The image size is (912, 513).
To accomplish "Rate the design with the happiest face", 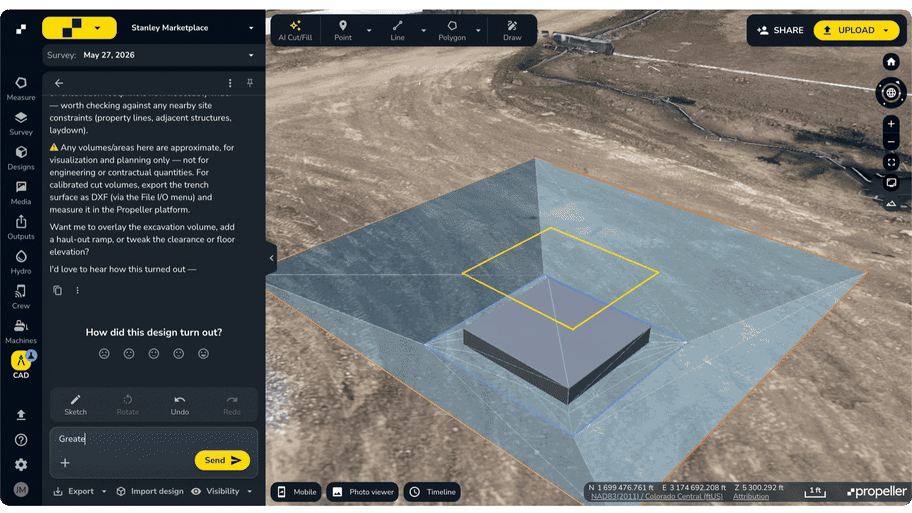I will click(x=204, y=354).
